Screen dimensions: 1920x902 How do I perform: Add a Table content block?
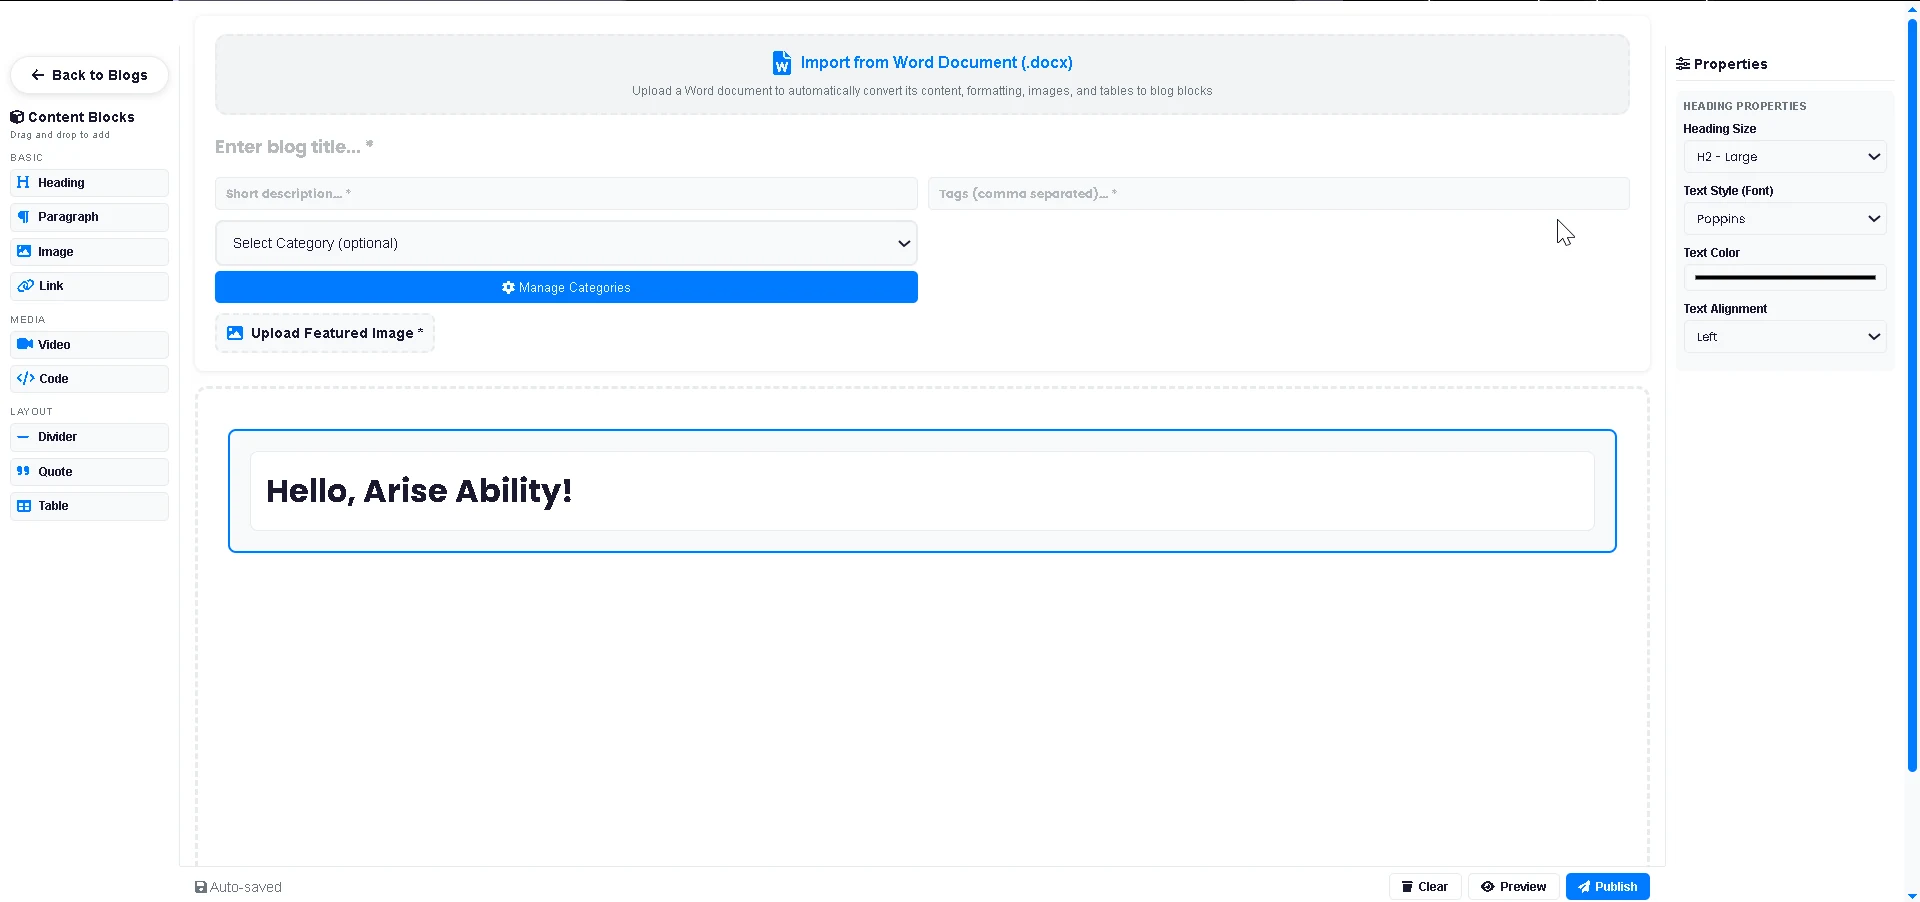pyautogui.click(x=89, y=506)
